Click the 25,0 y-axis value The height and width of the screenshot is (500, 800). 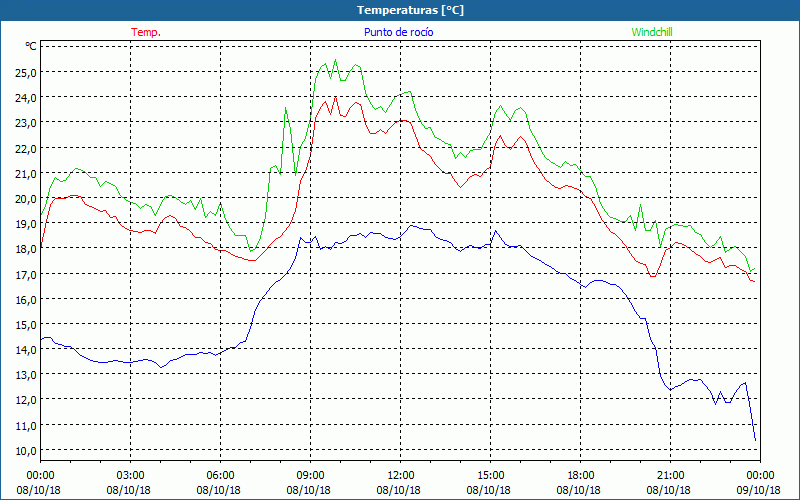point(26,72)
